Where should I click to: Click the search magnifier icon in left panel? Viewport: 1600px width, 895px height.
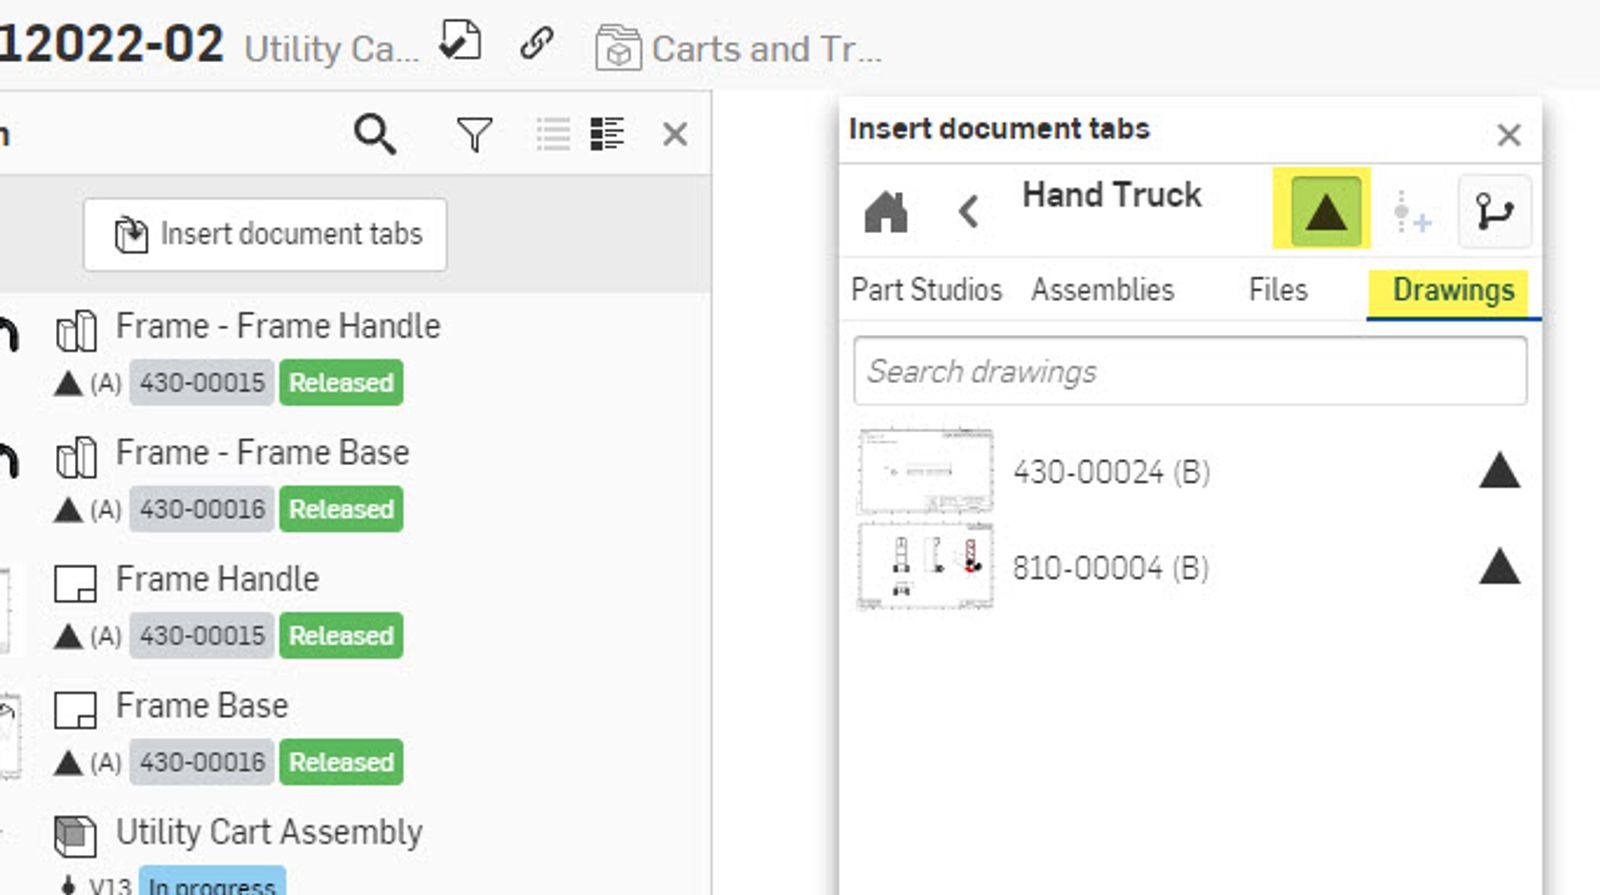(375, 133)
